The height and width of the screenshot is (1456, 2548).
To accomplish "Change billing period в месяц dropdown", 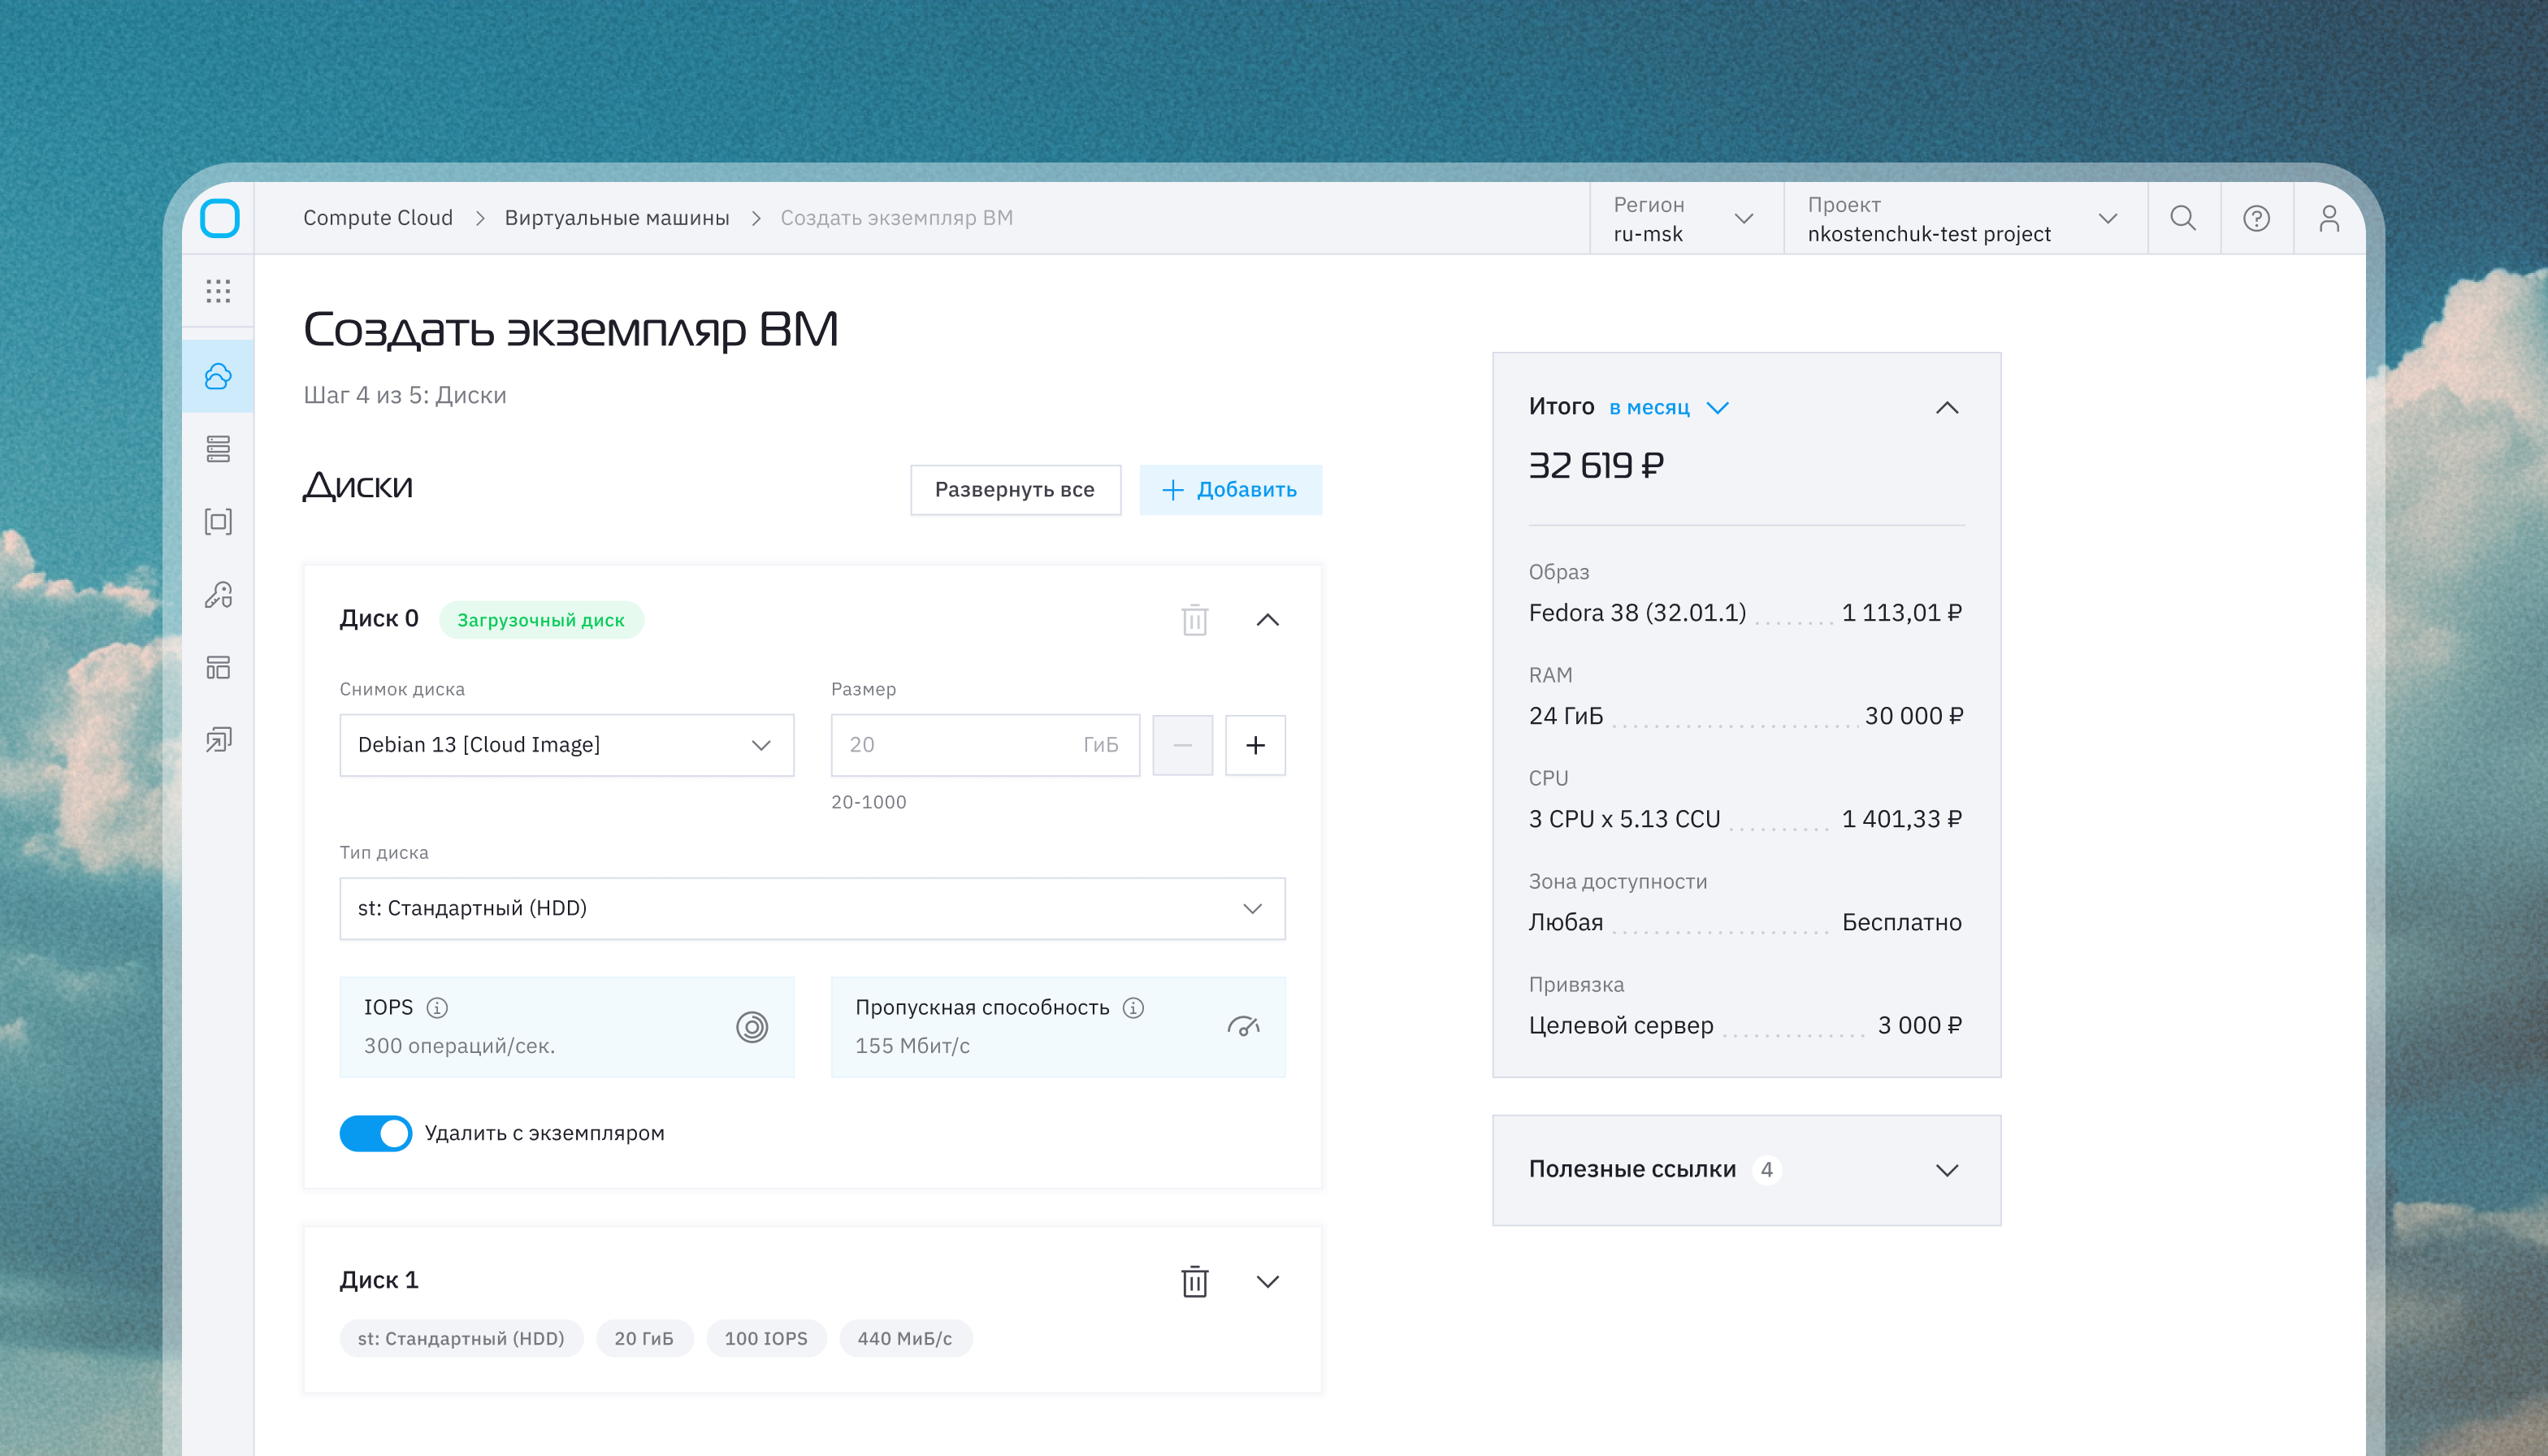I will pos(1668,407).
